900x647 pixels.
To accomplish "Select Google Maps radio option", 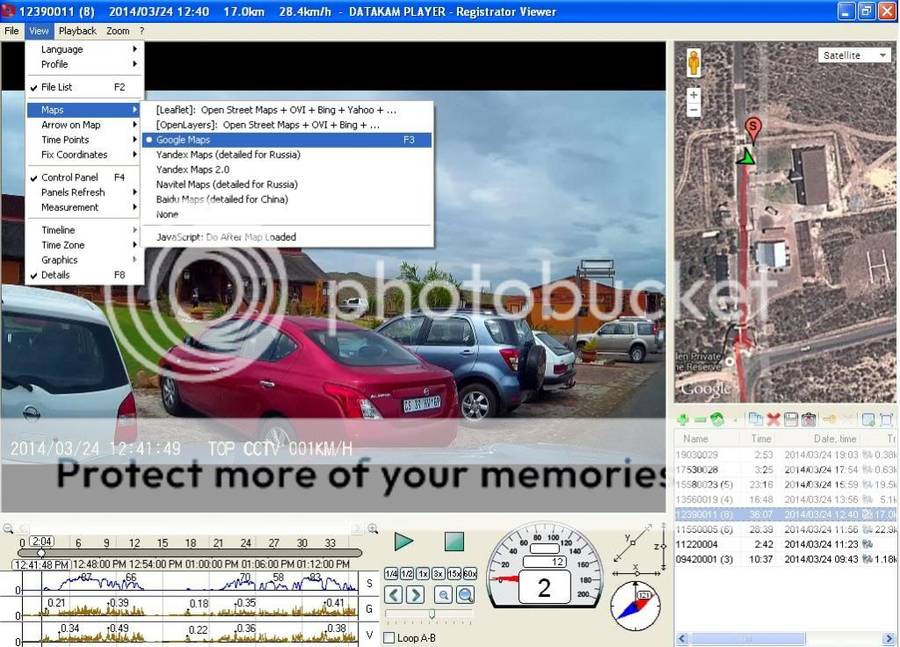I will point(183,140).
